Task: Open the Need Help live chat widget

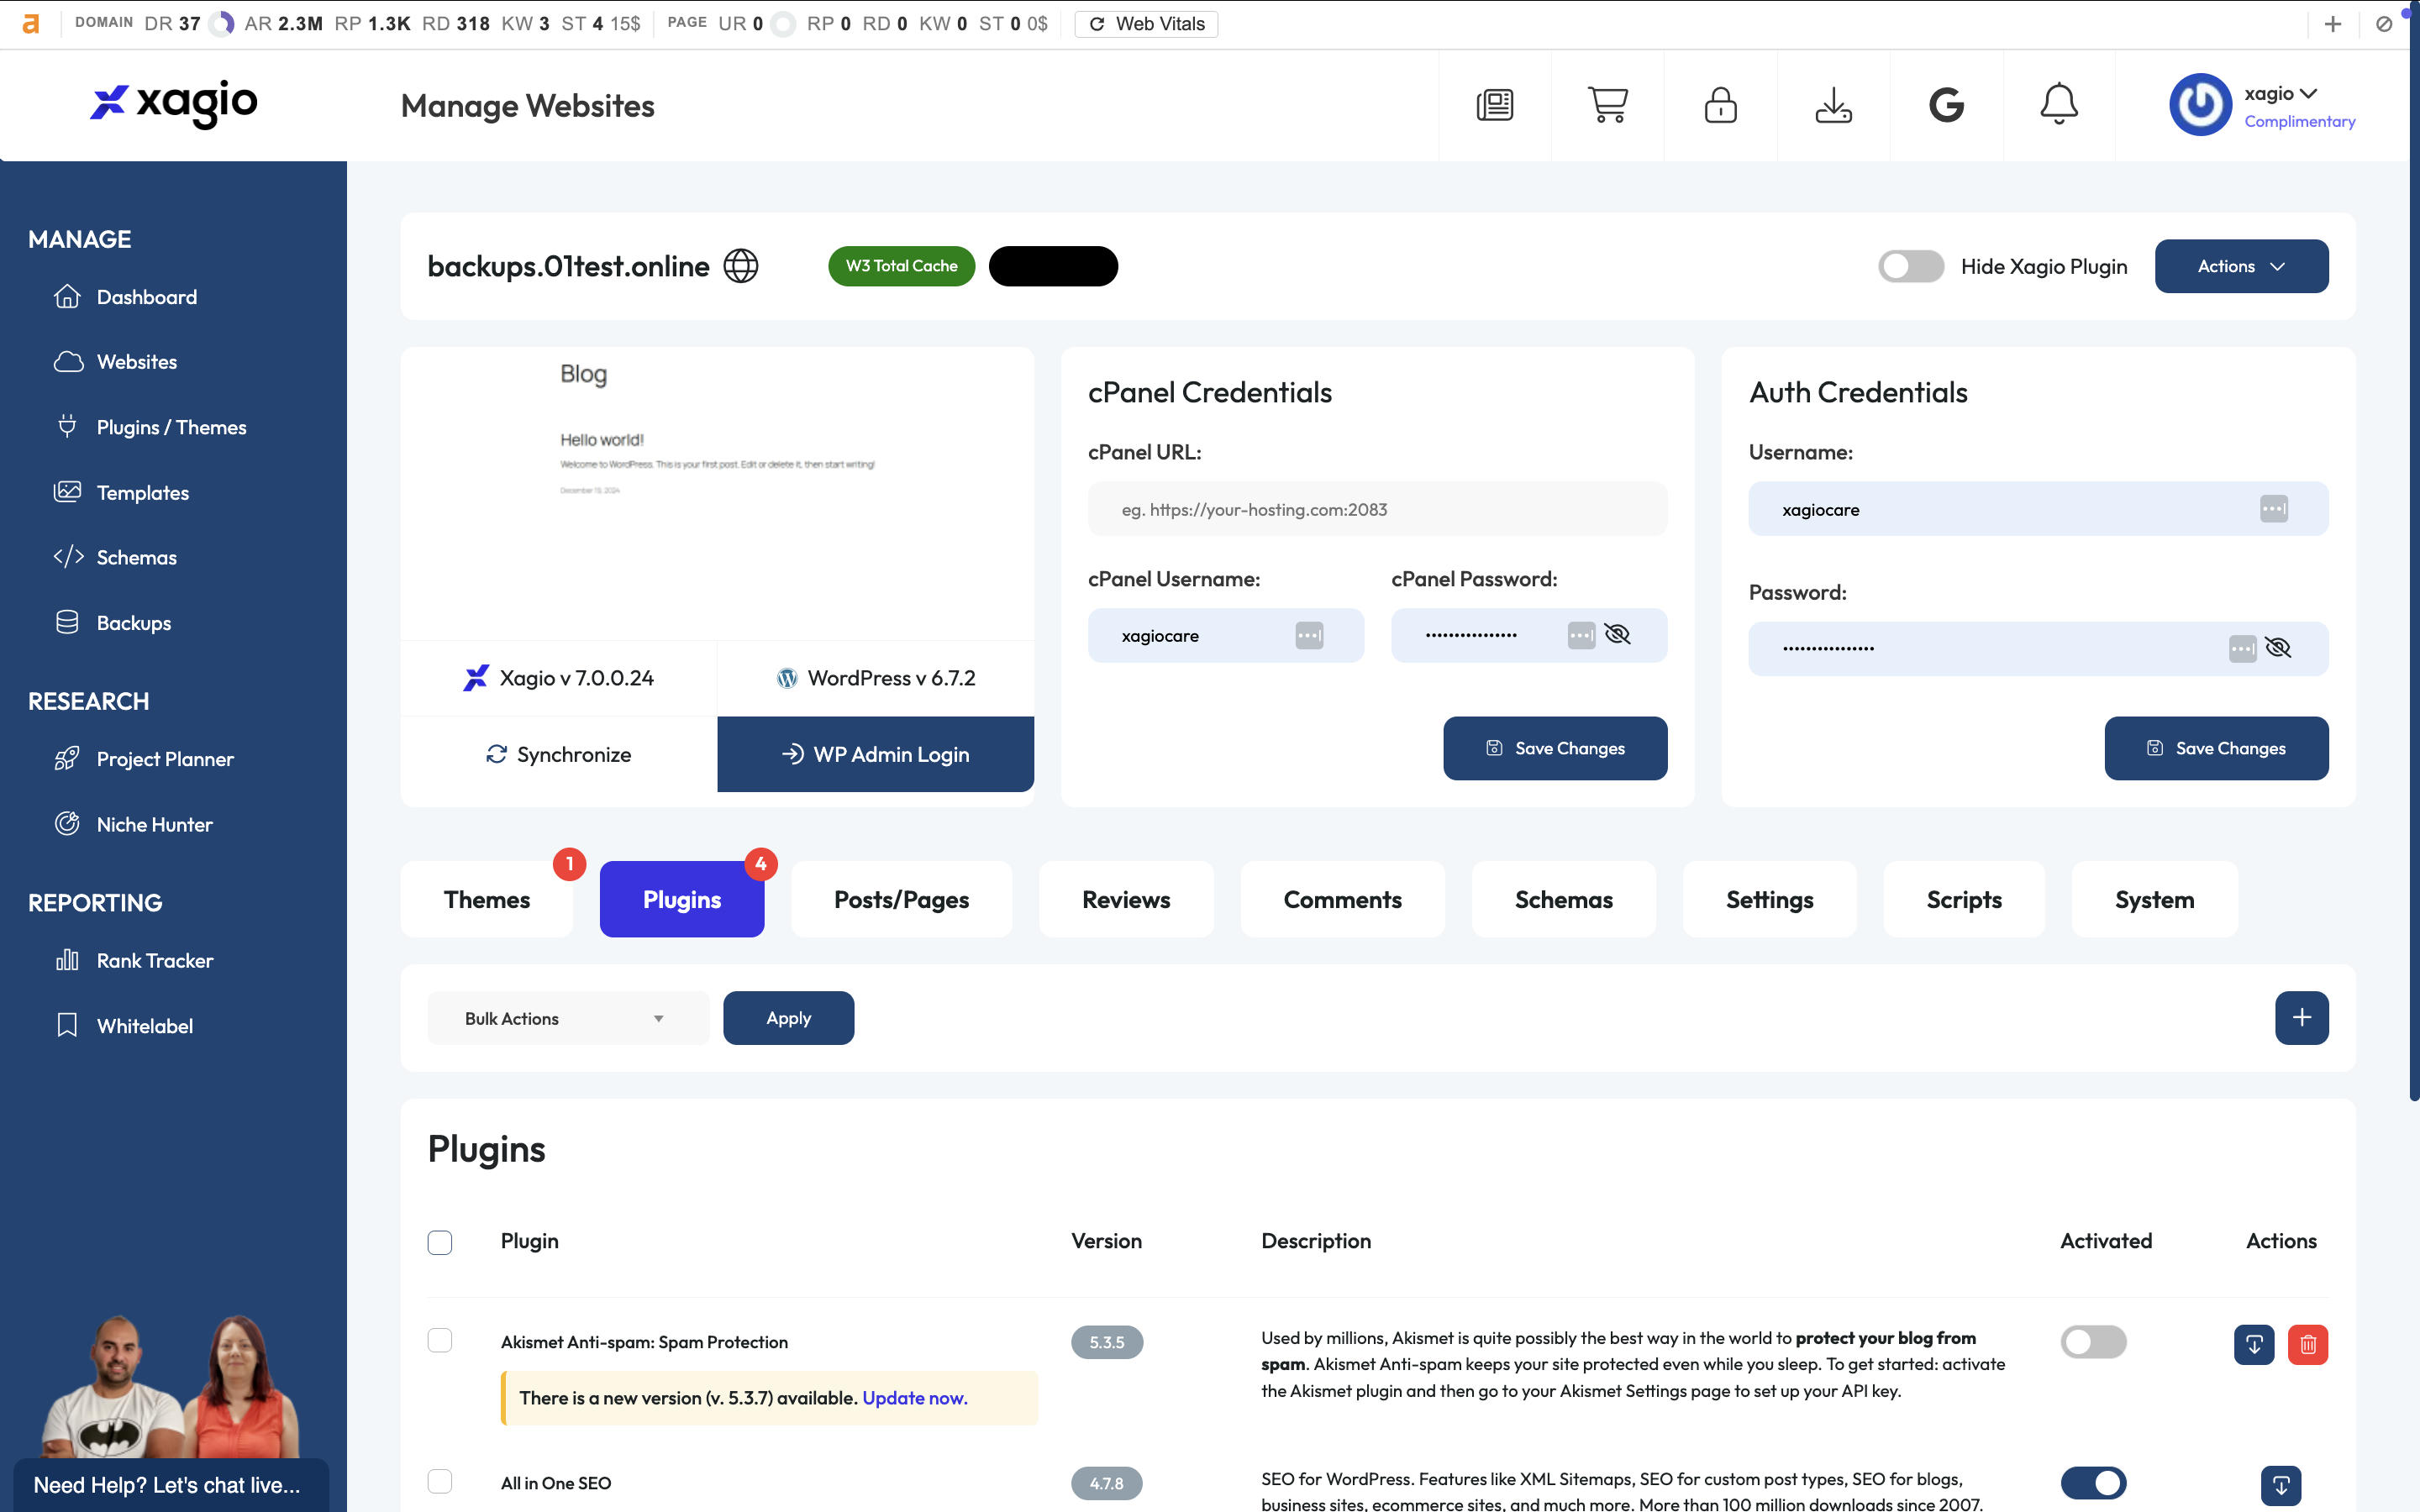Action: pyautogui.click(x=171, y=1485)
